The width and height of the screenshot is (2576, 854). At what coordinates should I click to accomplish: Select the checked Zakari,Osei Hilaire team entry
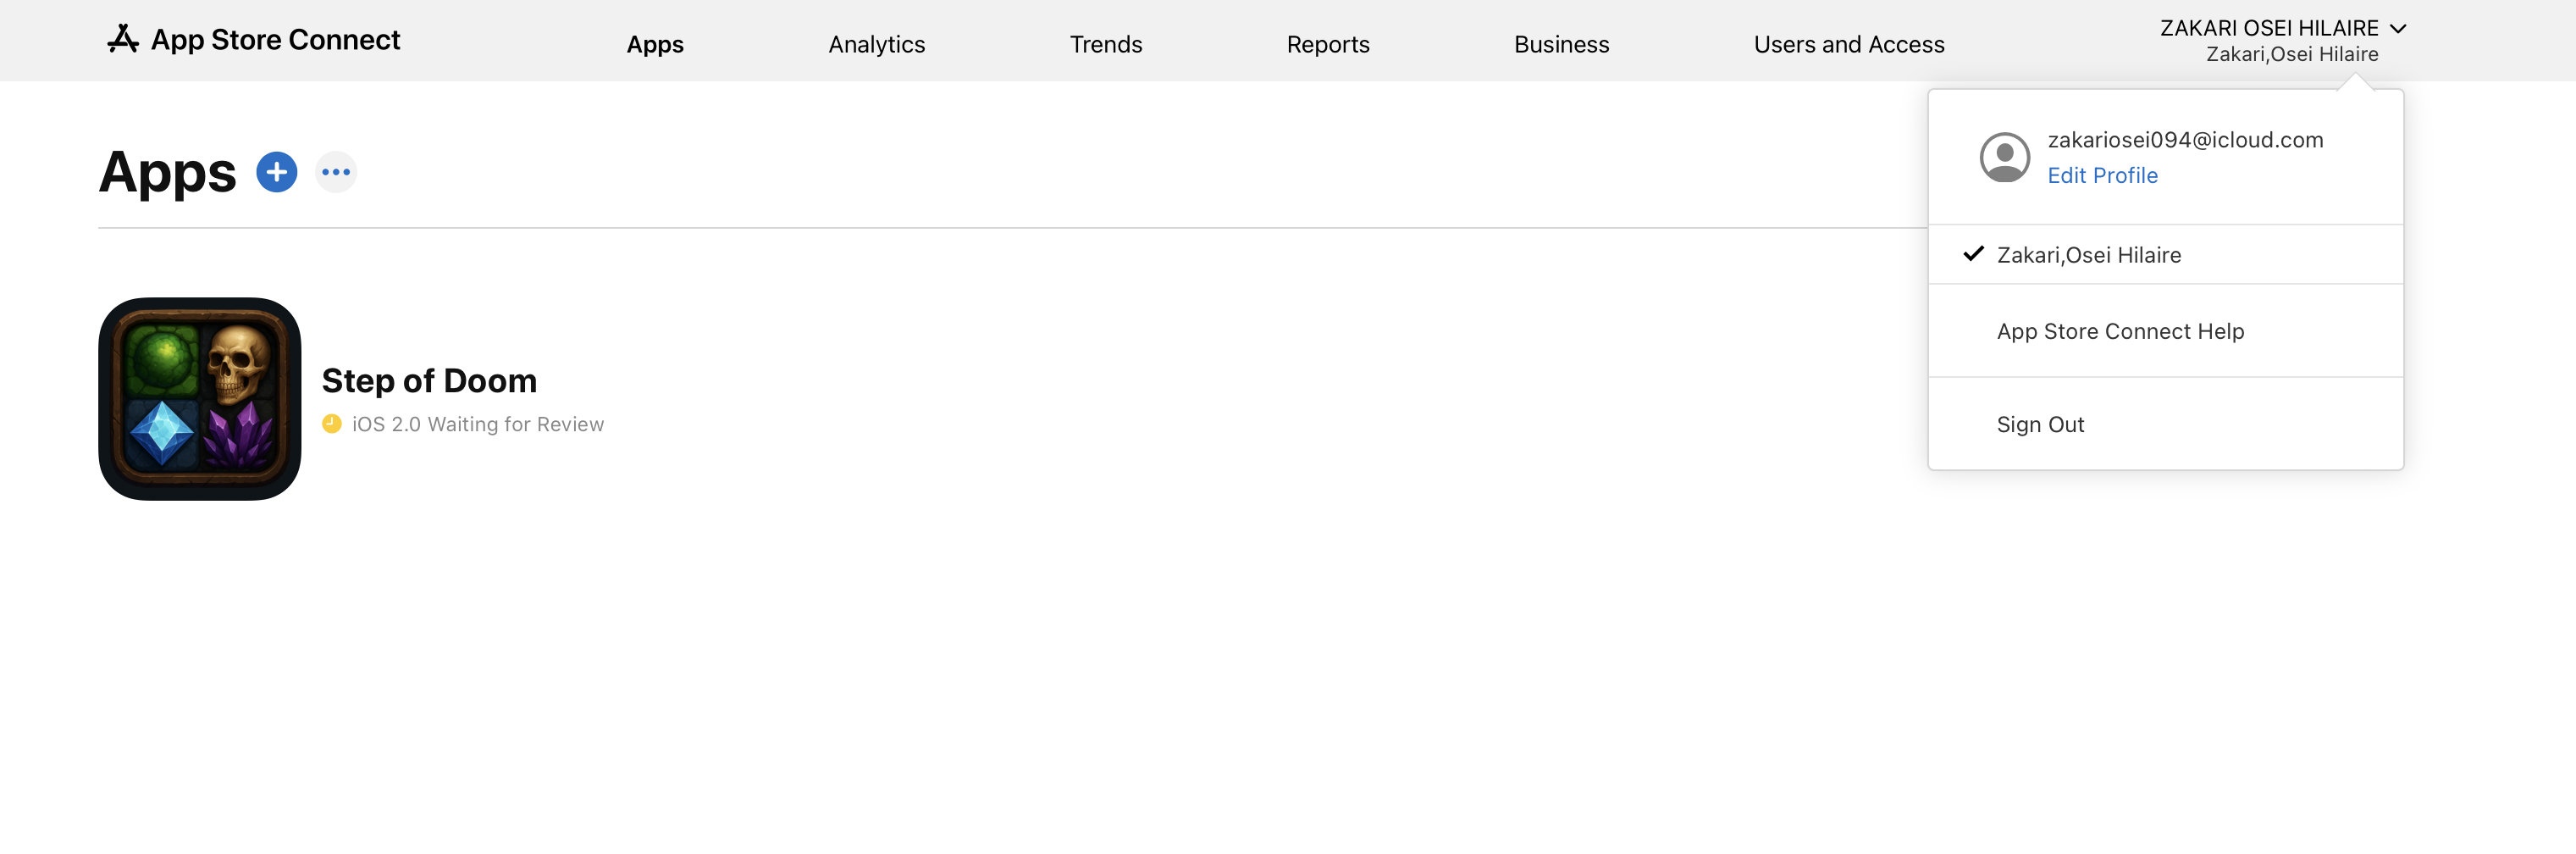pos(2165,255)
